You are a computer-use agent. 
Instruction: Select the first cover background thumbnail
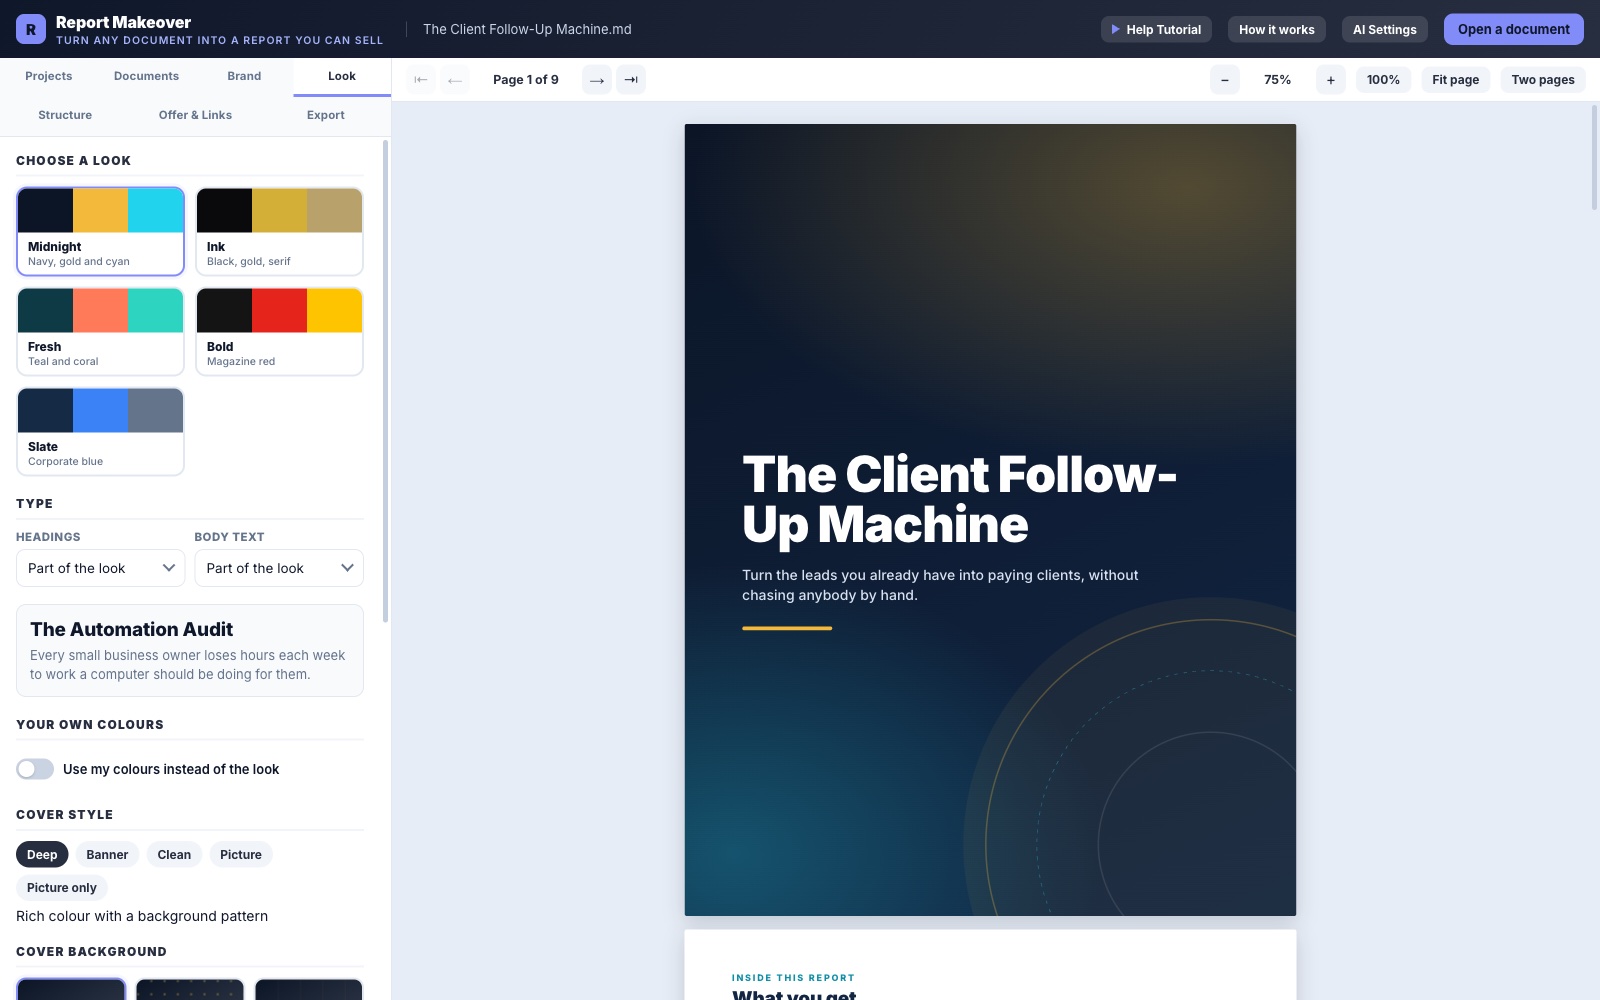coord(71,989)
